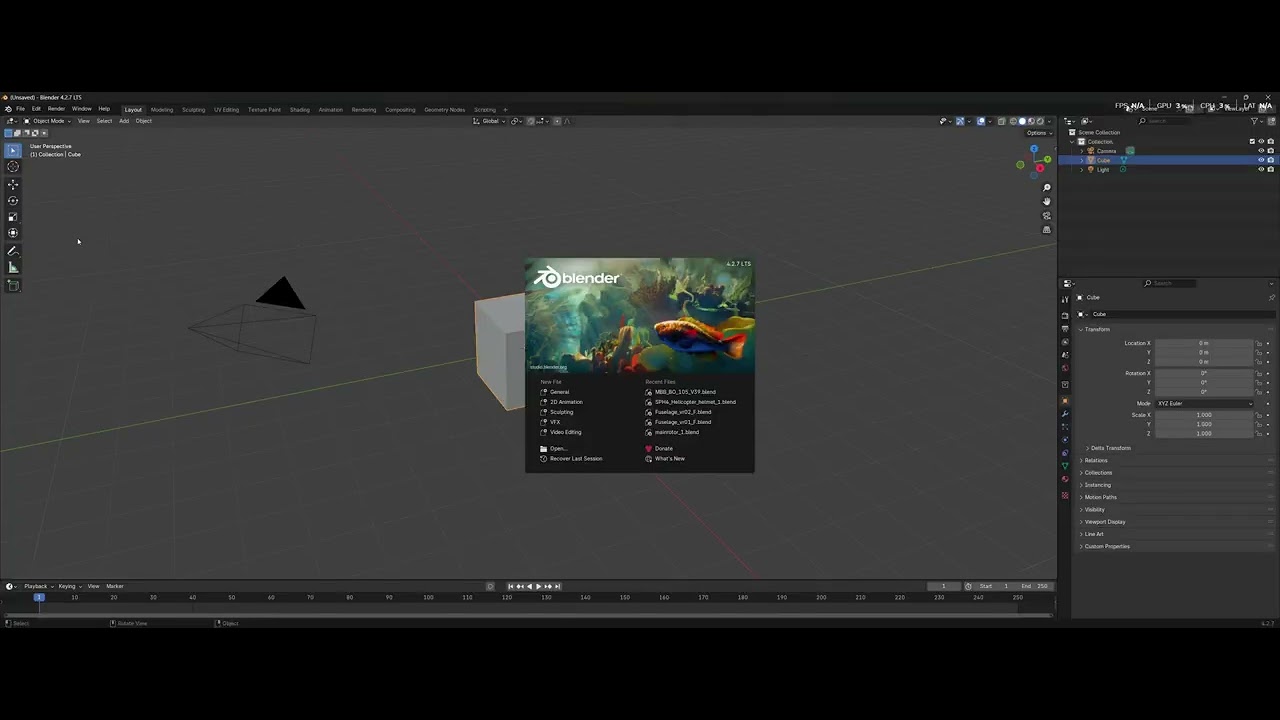Viewport: 1280px width, 720px height.
Task: Open the Particles properties tab
Action: (x=1065, y=427)
